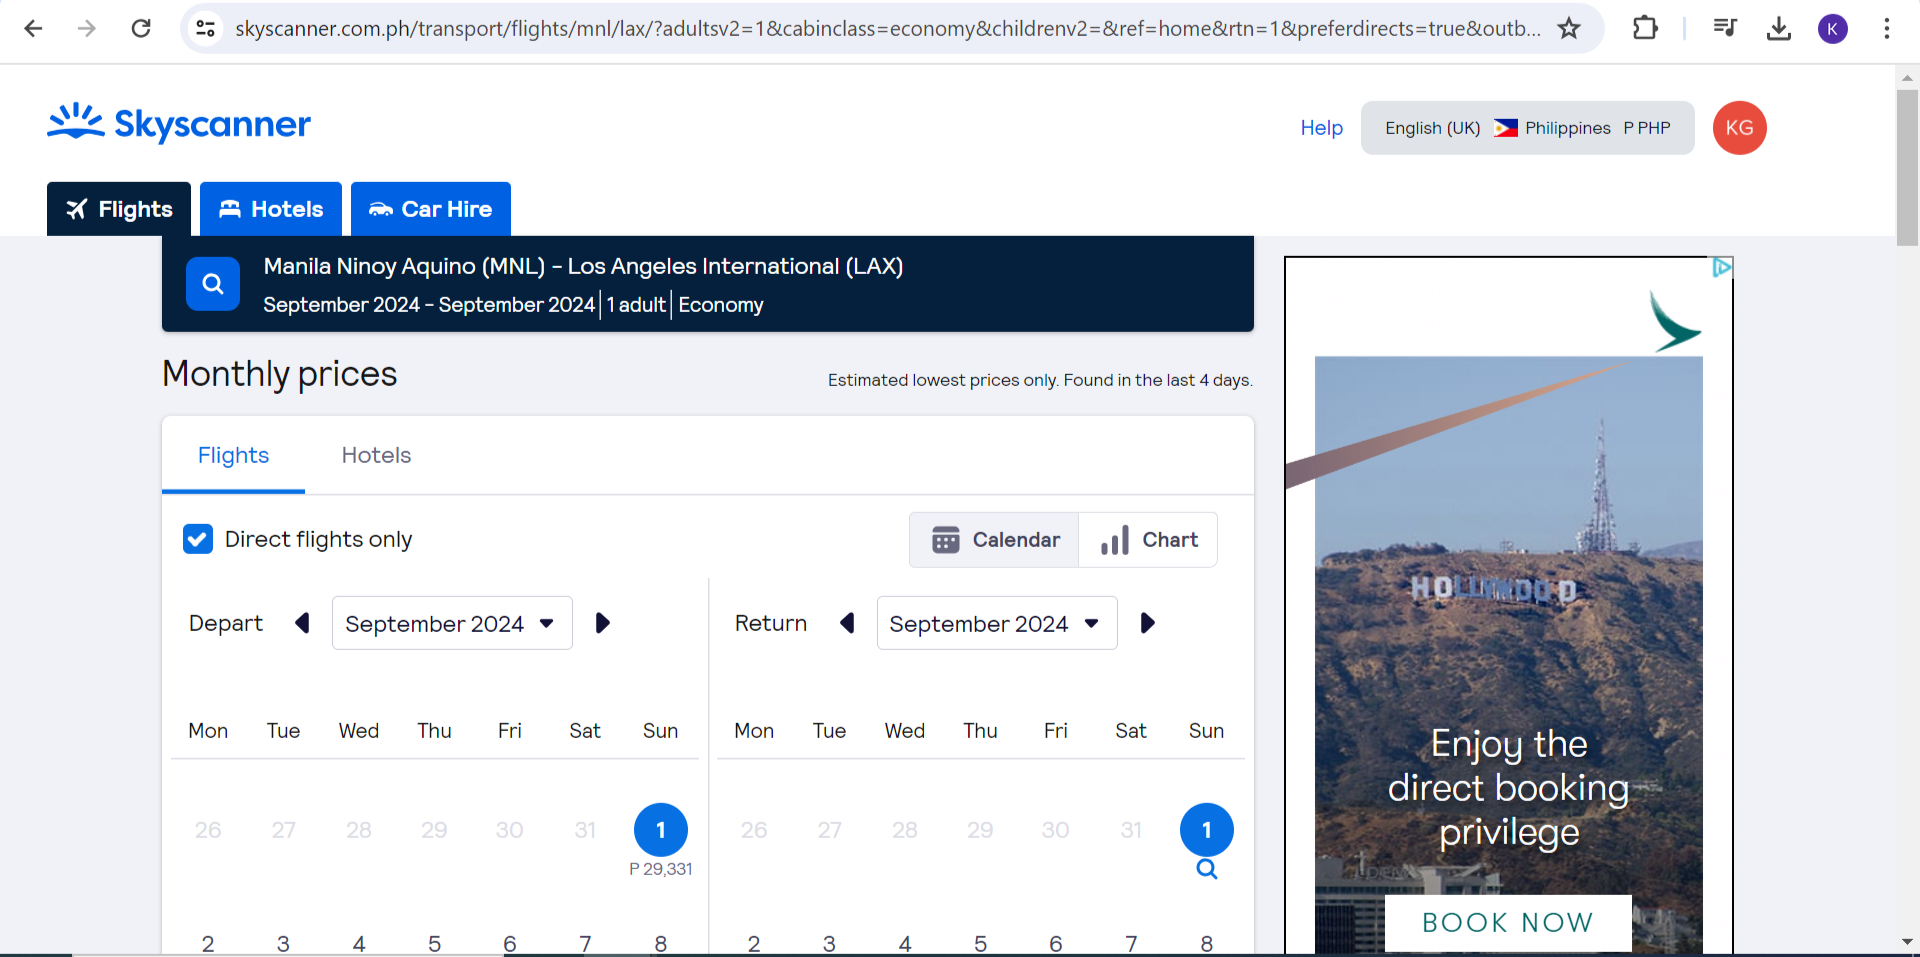The width and height of the screenshot is (1920, 957).
Task: Click the 'Depart' label
Action: point(226,623)
